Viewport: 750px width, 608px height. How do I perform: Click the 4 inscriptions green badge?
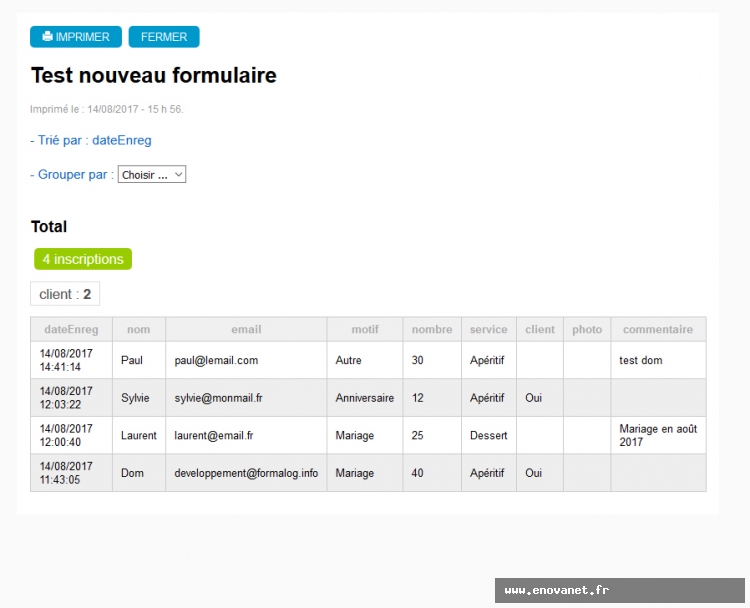click(83, 259)
